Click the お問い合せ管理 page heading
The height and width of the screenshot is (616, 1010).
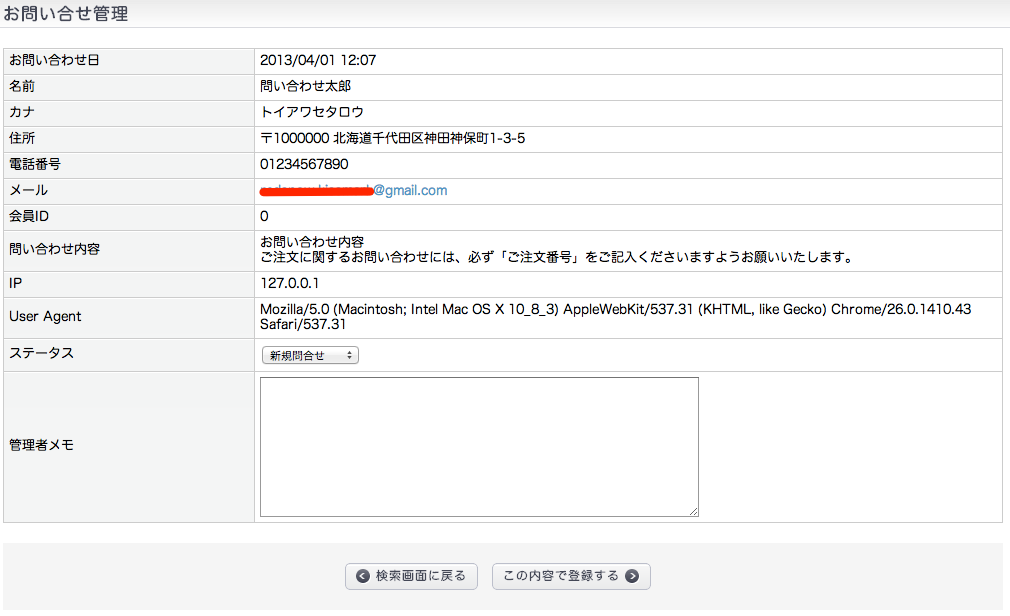tap(66, 14)
